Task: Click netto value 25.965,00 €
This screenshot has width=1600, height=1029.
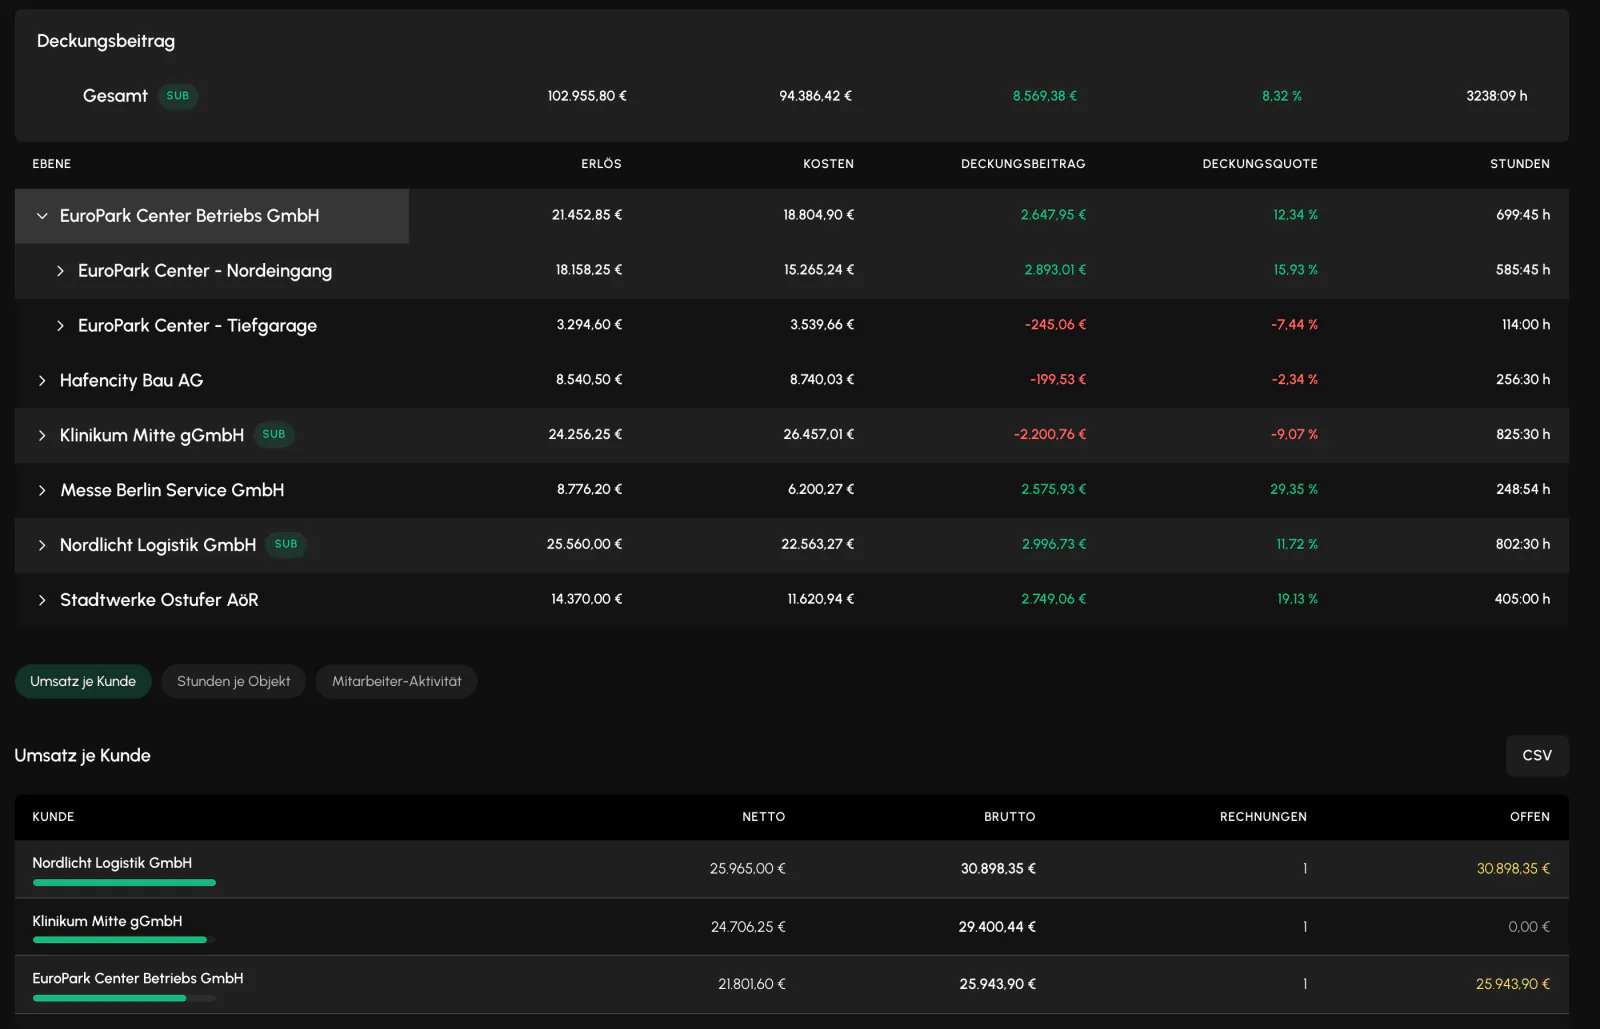Action: tap(748, 869)
